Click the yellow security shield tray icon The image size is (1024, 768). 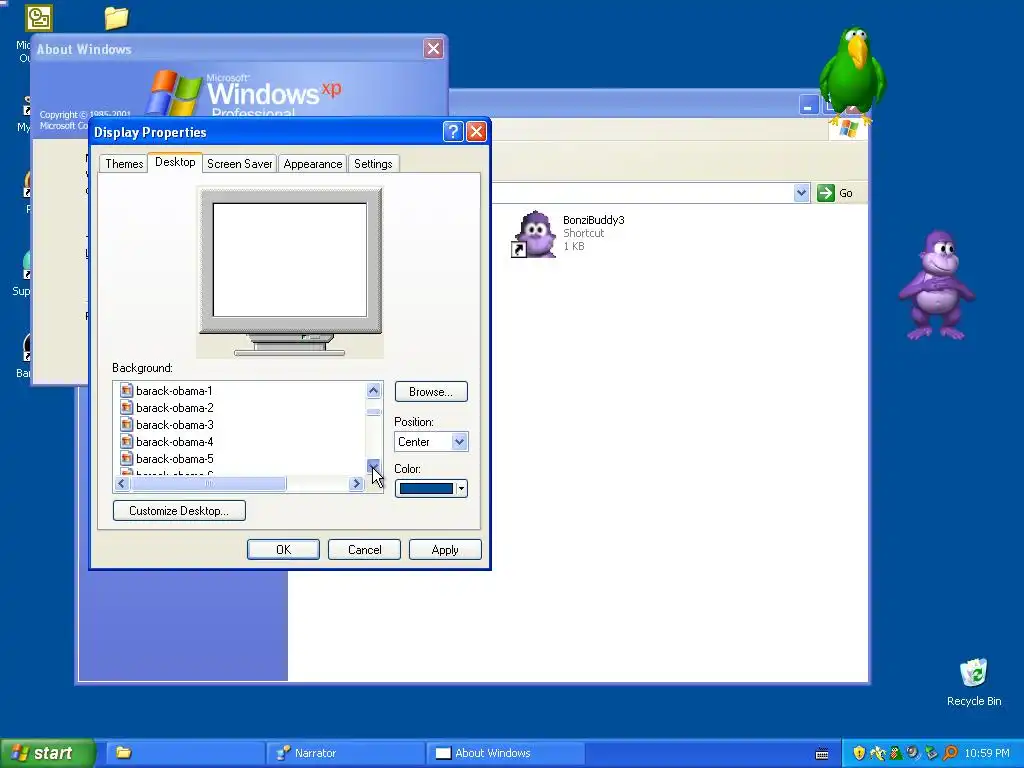pos(859,753)
